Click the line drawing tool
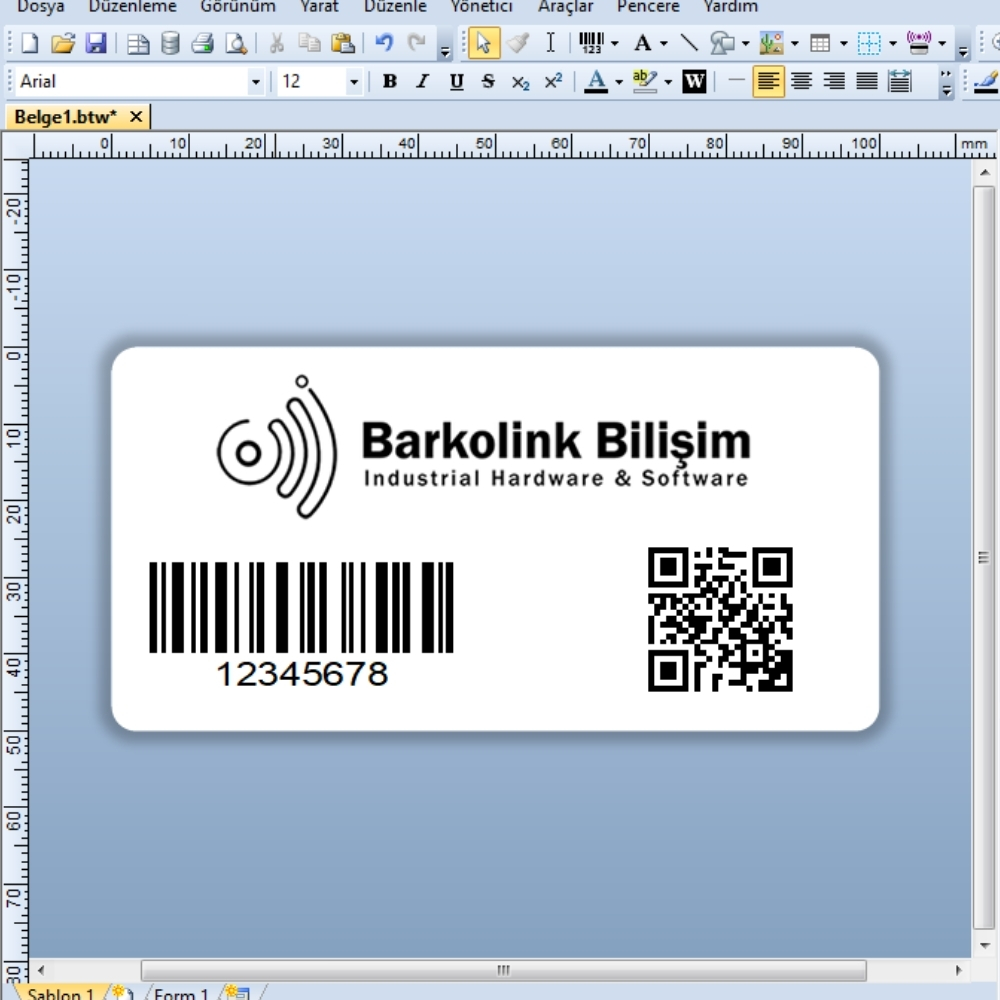1000x1000 pixels. (689, 43)
